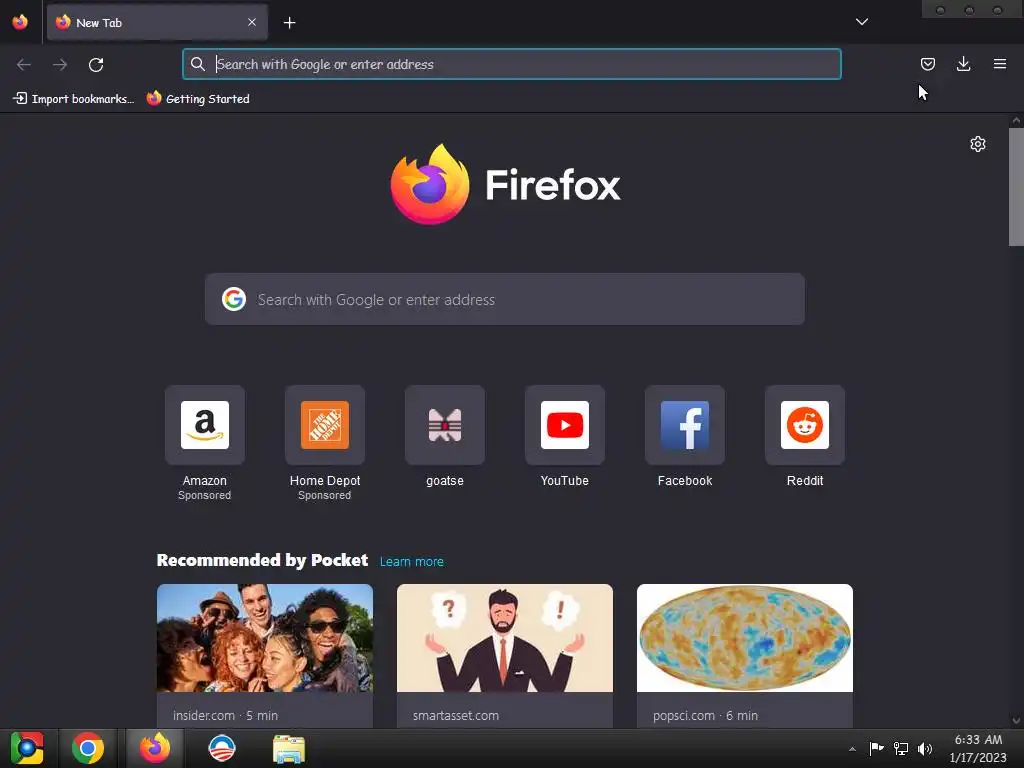Click the taskbar clock 6:33 AM
This screenshot has width=1024, height=768.
coord(978,748)
